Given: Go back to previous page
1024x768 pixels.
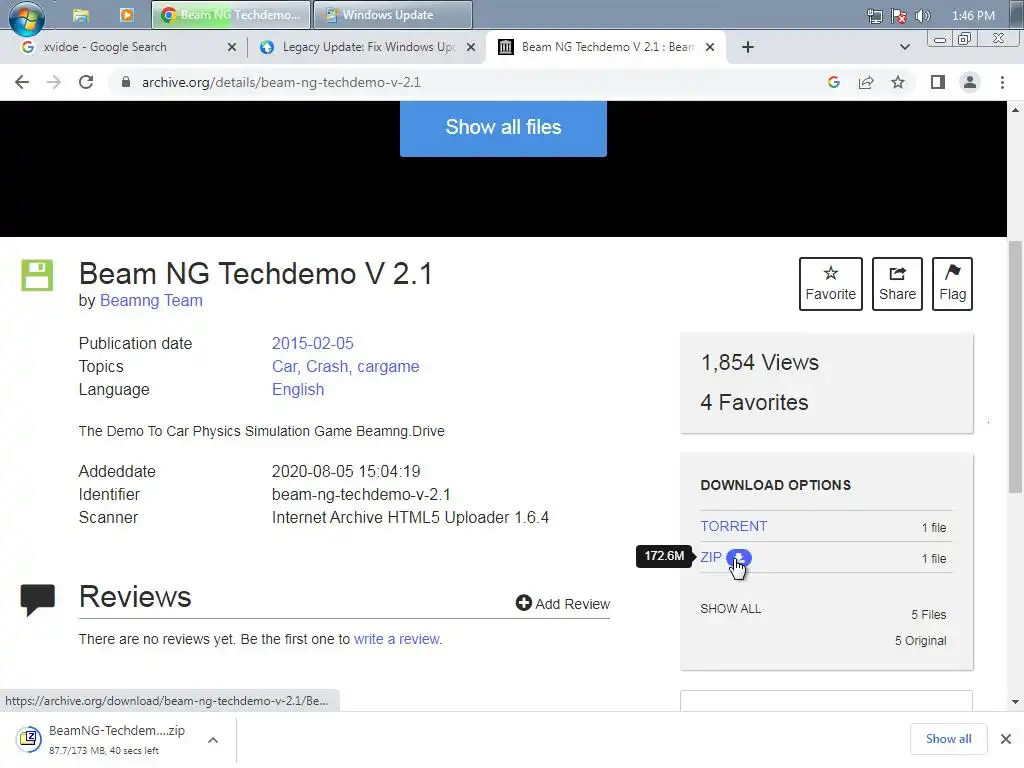Looking at the screenshot, I should (x=22, y=82).
